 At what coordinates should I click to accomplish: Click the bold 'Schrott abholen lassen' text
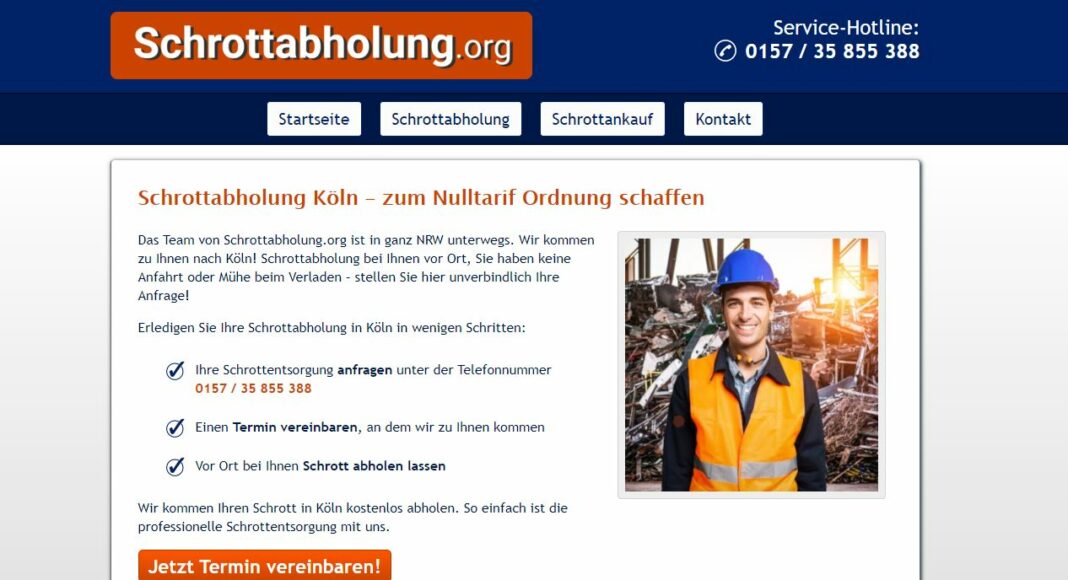[374, 466]
